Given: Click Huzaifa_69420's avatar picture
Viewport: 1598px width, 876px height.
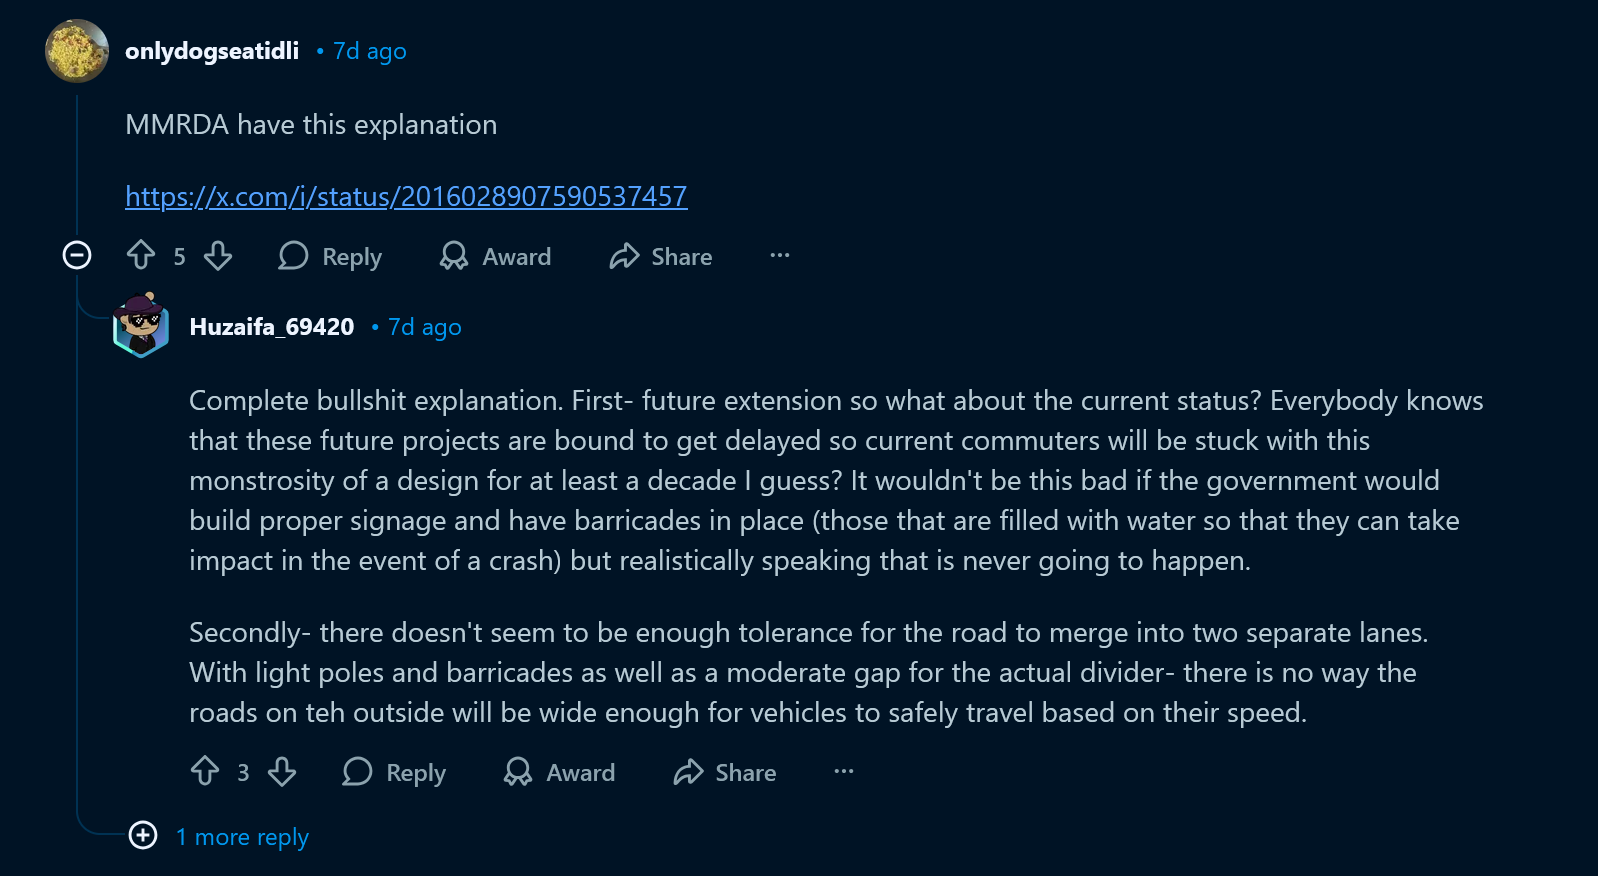Looking at the screenshot, I should (141, 325).
